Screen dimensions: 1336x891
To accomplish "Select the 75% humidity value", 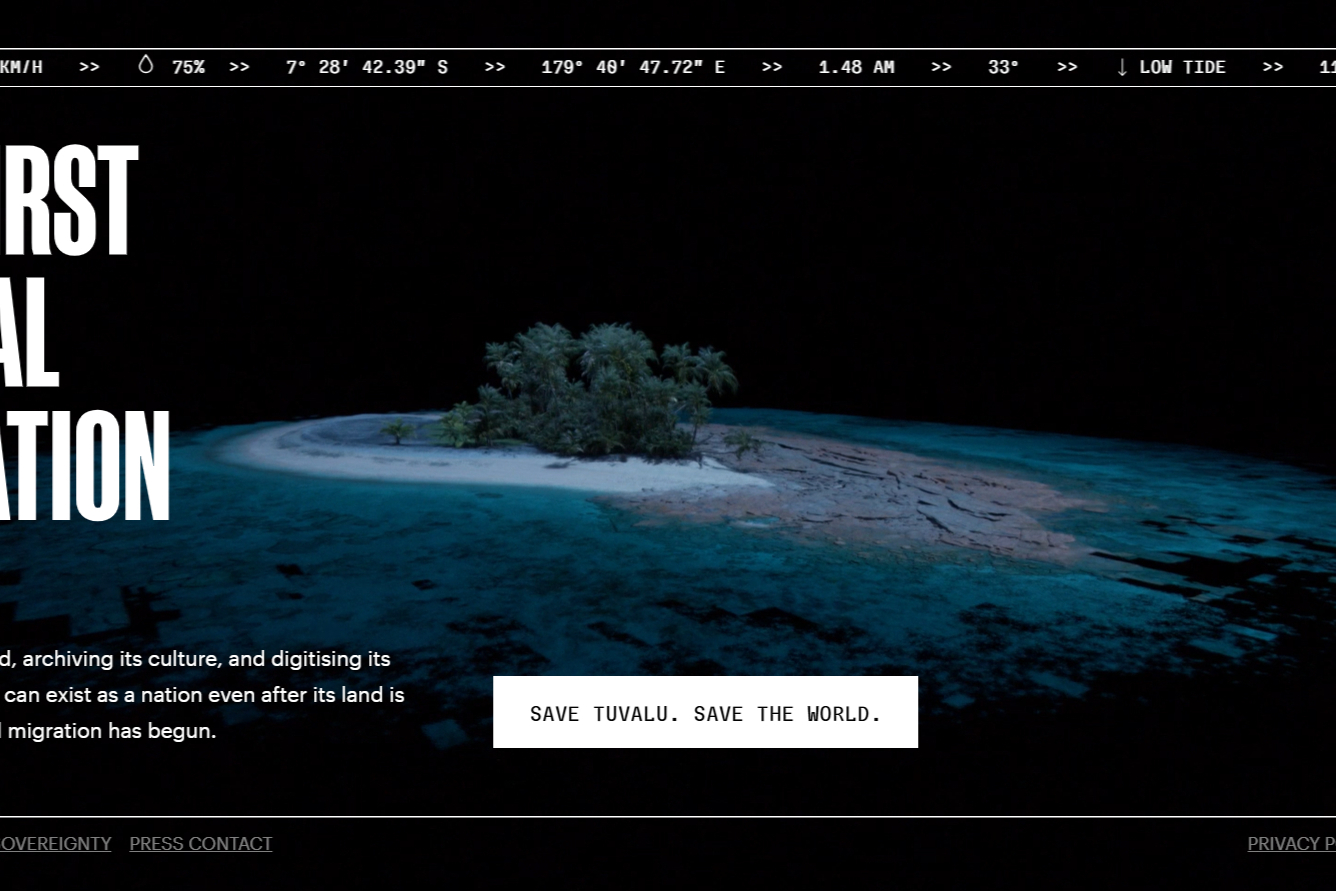I will point(188,67).
